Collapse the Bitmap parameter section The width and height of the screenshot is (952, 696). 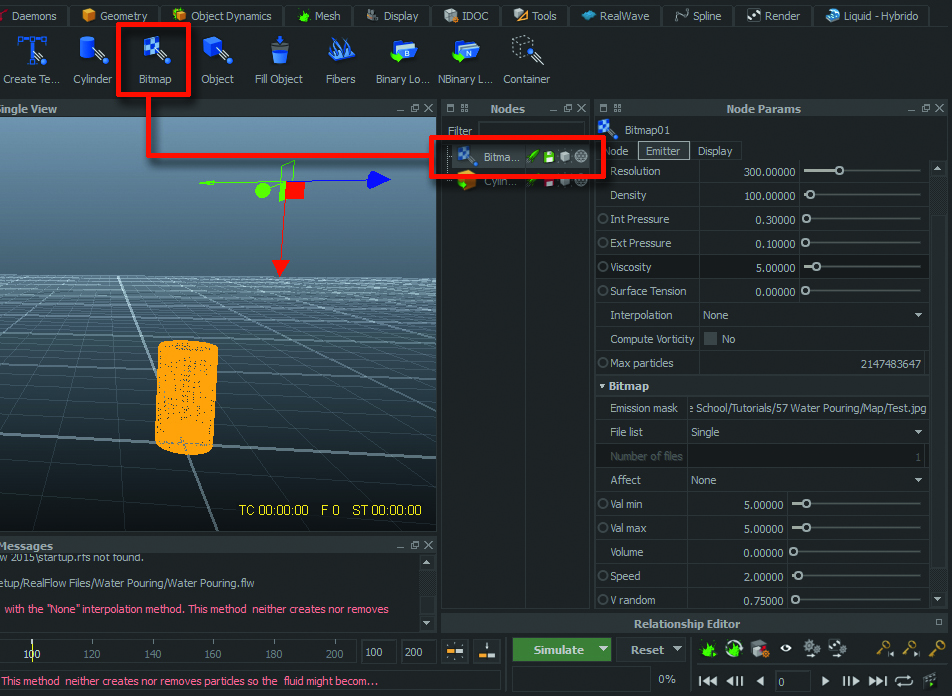pos(602,386)
